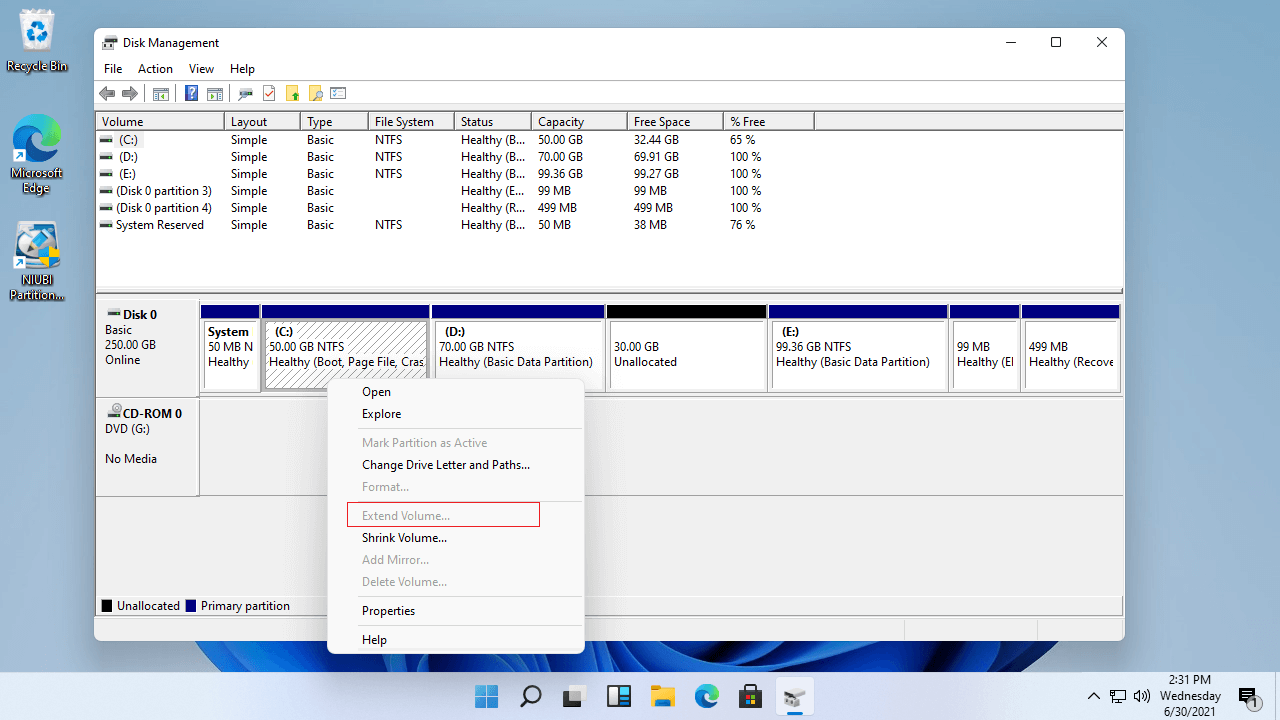This screenshot has height=720, width=1280.
Task: Click the Help question mark toolbar icon
Action: click(x=191, y=94)
